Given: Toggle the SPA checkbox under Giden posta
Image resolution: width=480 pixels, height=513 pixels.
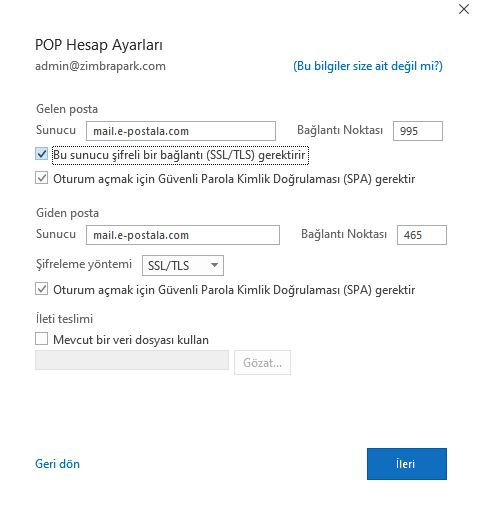Looking at the screenshot, I should pyautogui.click(x=42, y=289).
